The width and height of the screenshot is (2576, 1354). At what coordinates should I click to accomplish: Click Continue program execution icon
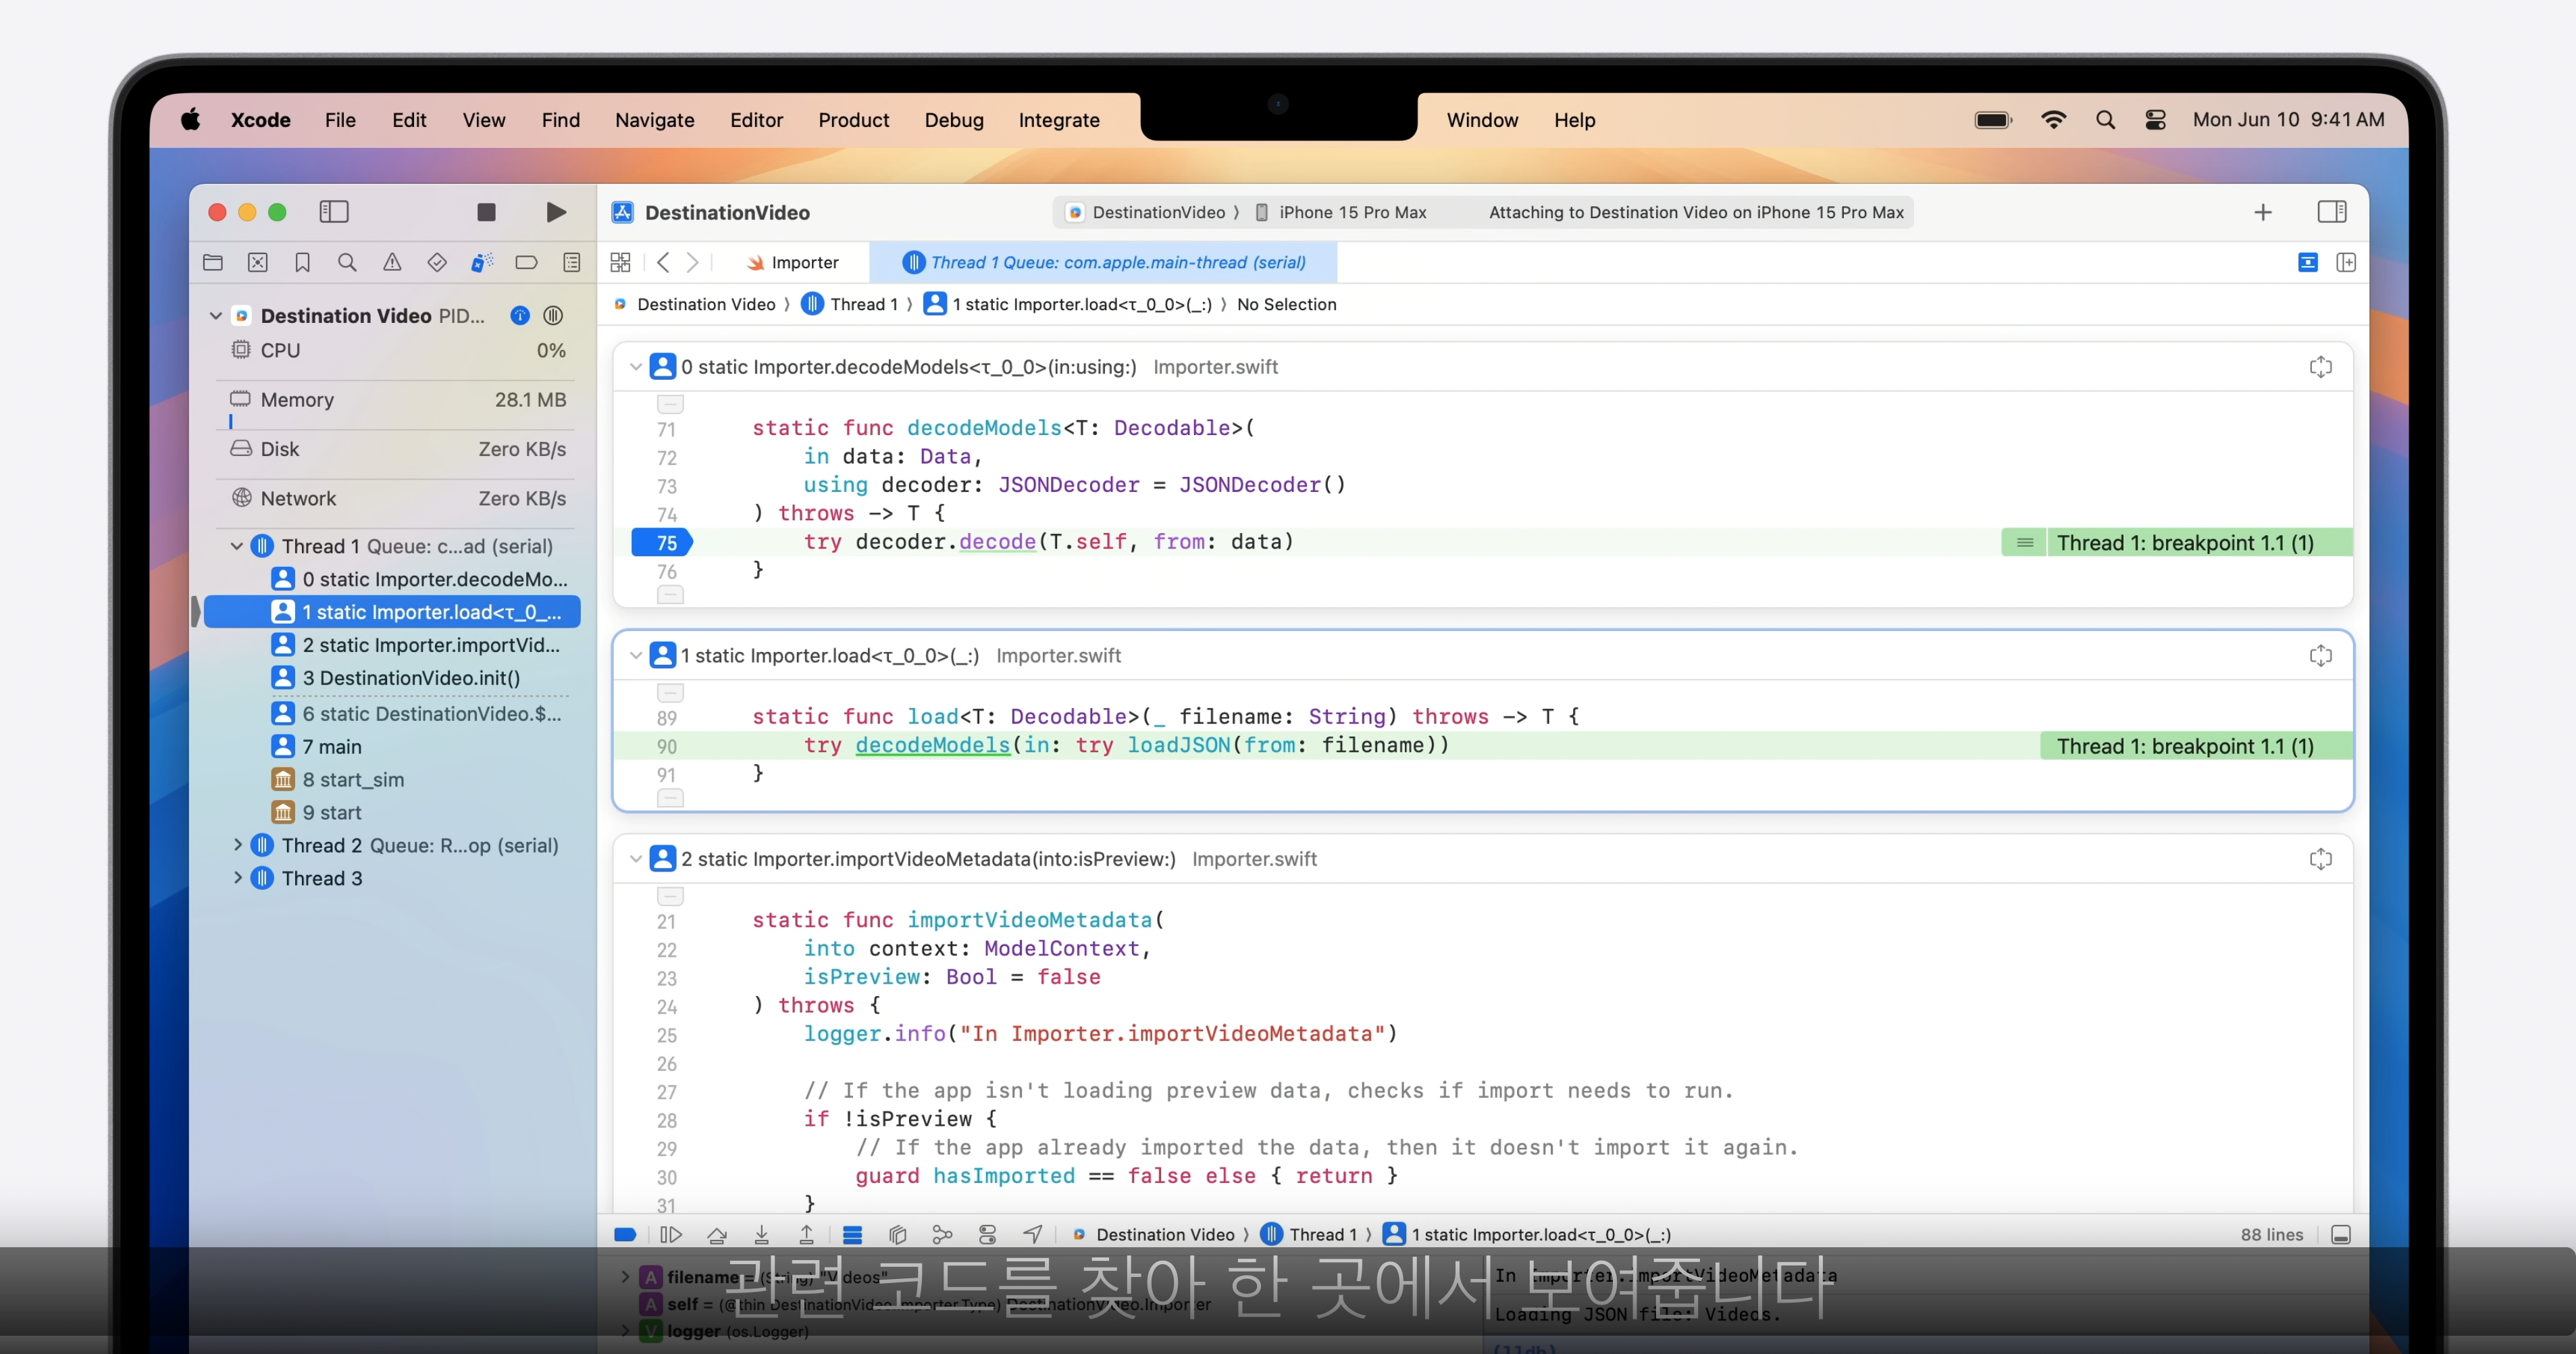[671, 1234]
